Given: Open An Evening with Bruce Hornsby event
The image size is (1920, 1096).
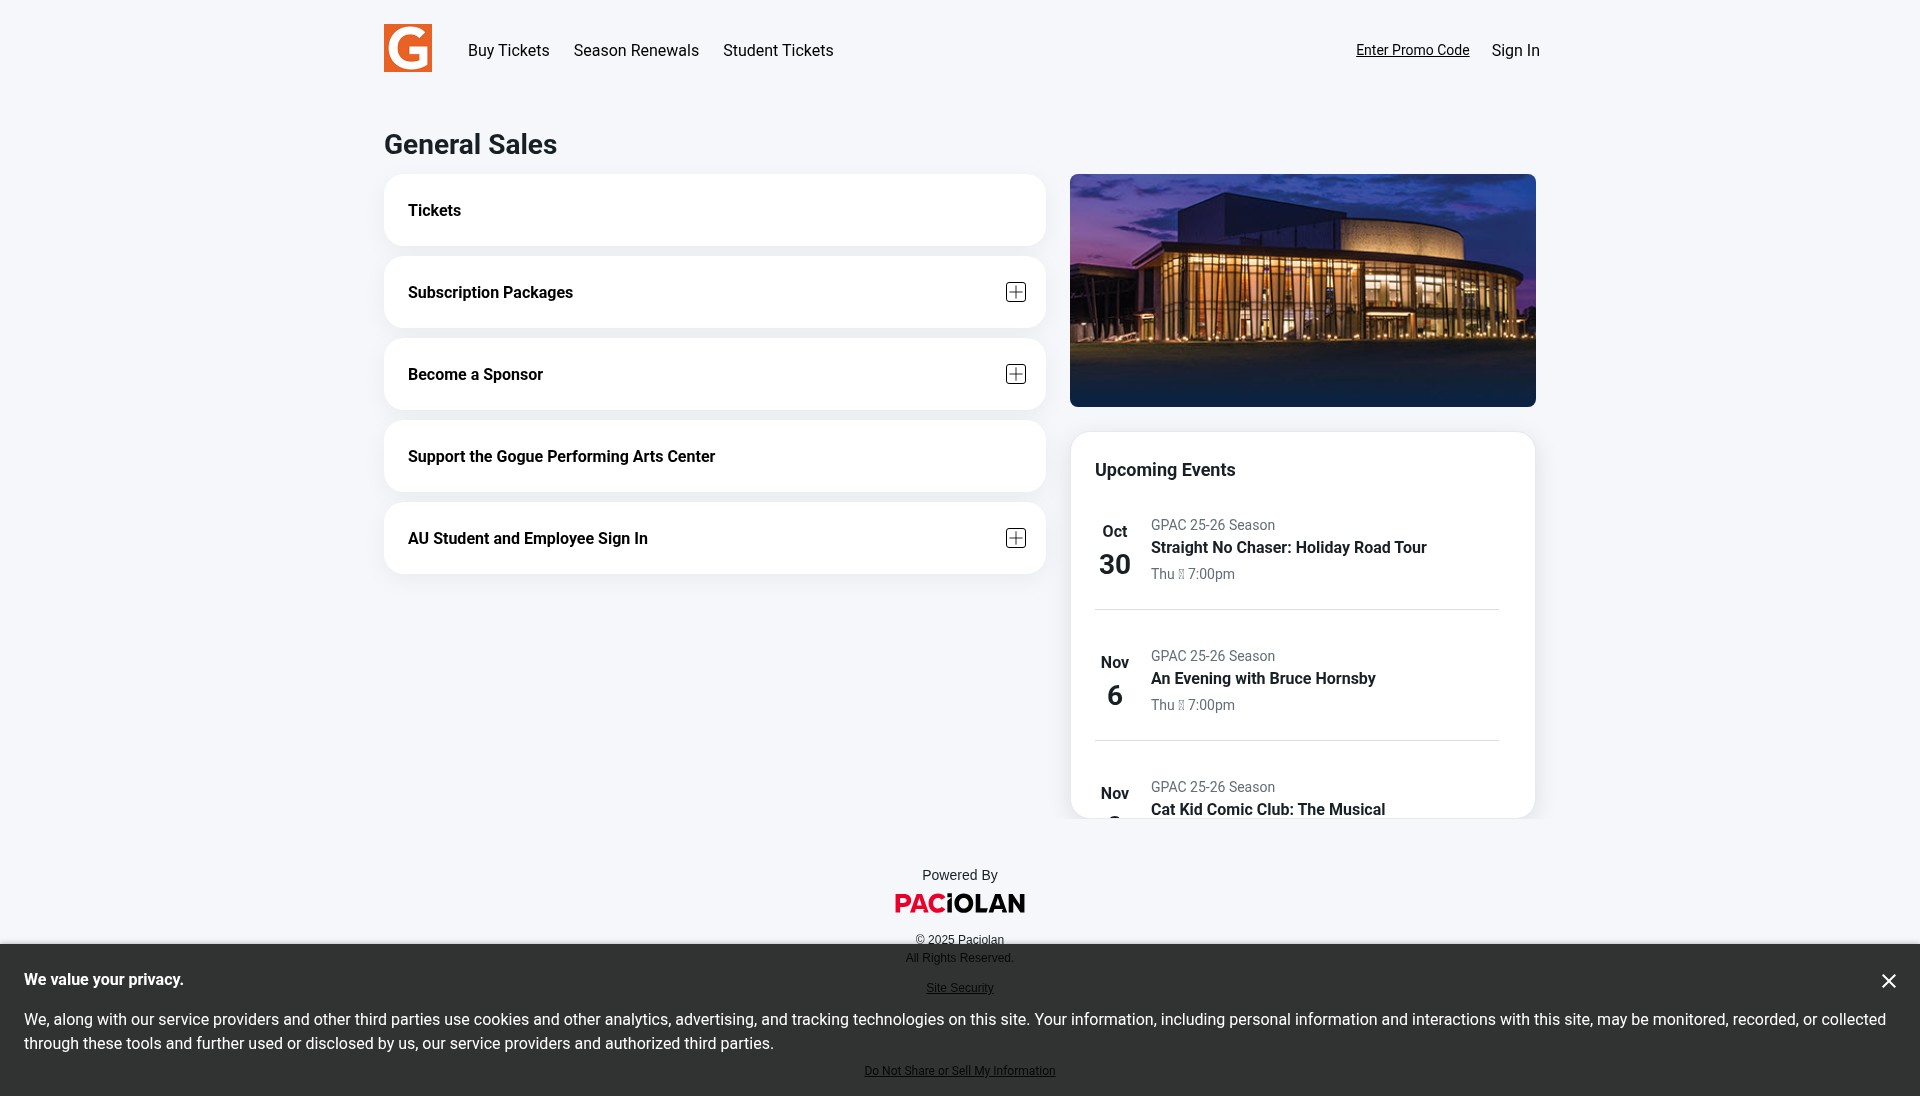Looking at the screenshot, I should coord(1263,678).
